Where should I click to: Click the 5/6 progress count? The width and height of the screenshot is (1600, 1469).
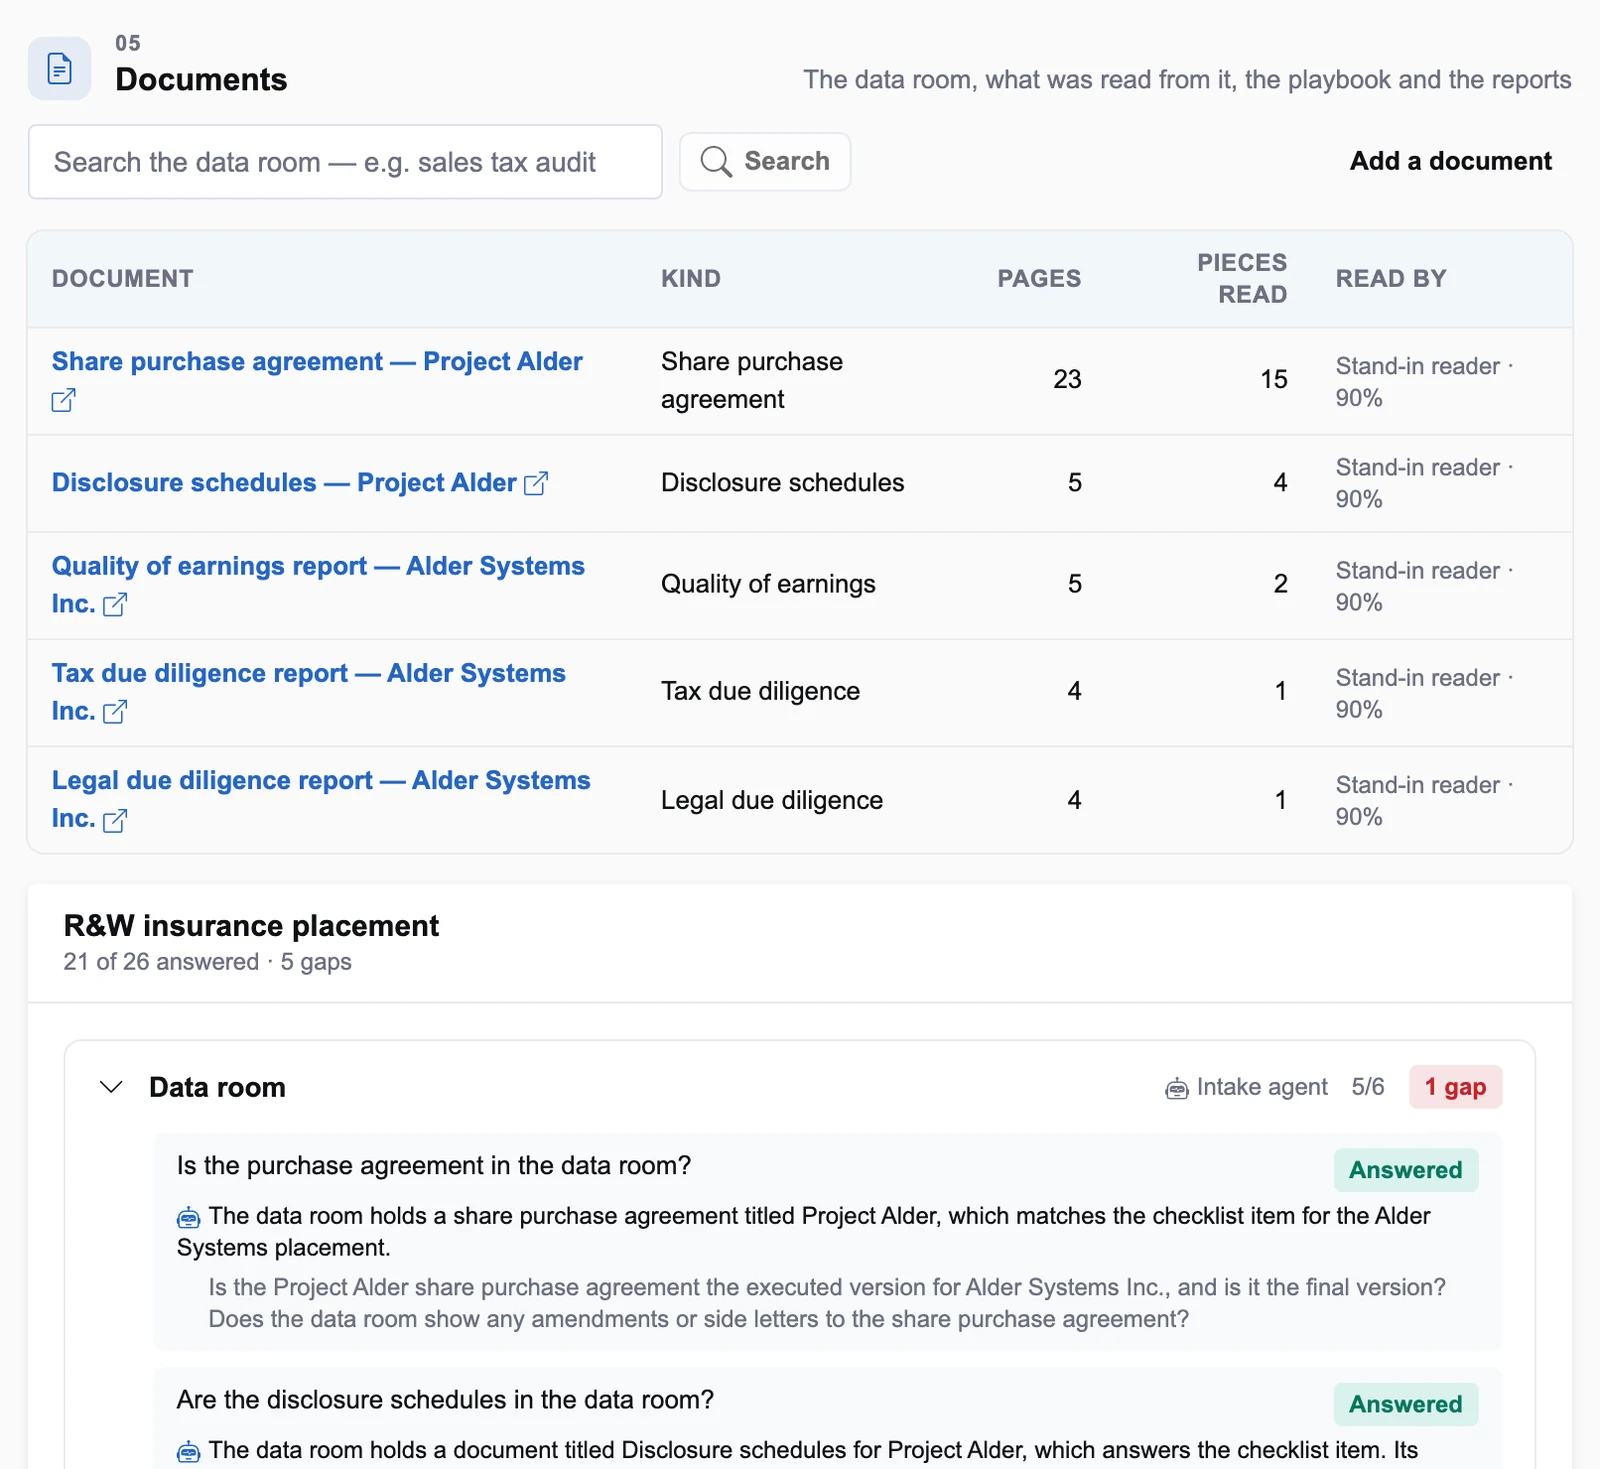coord(1368,1087)
